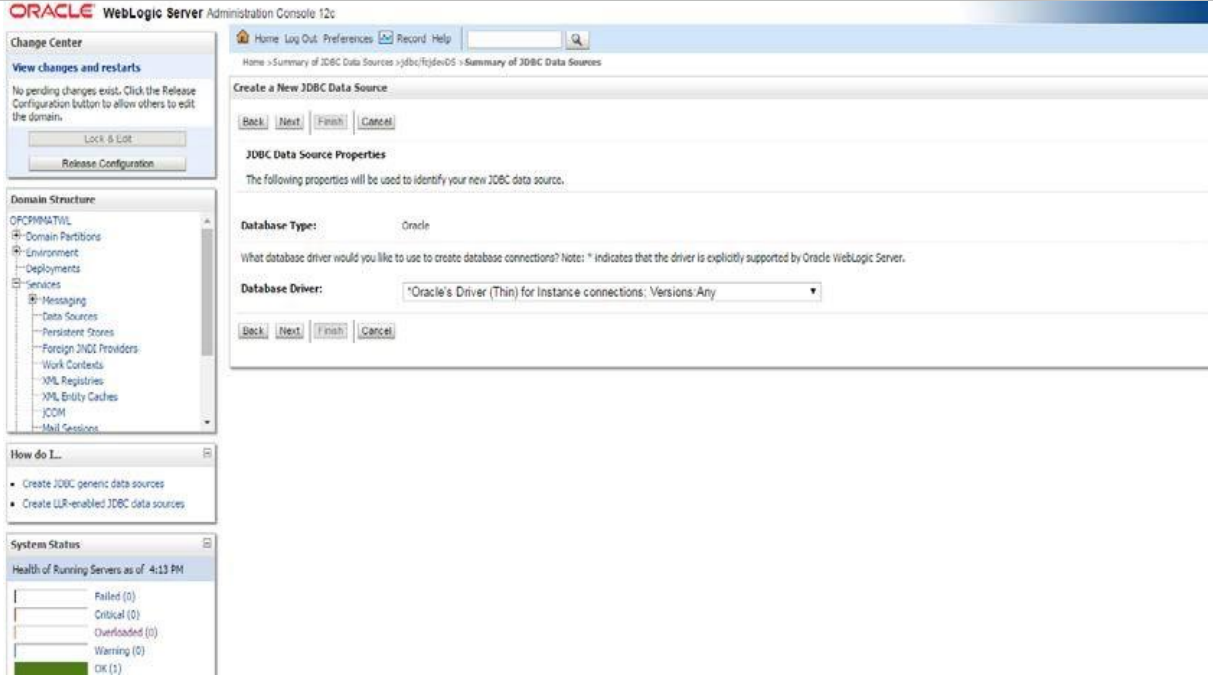This screenshot has height=697, width=1213.
Task: Collapse the Services tree node
Action: tap(16, 285)
